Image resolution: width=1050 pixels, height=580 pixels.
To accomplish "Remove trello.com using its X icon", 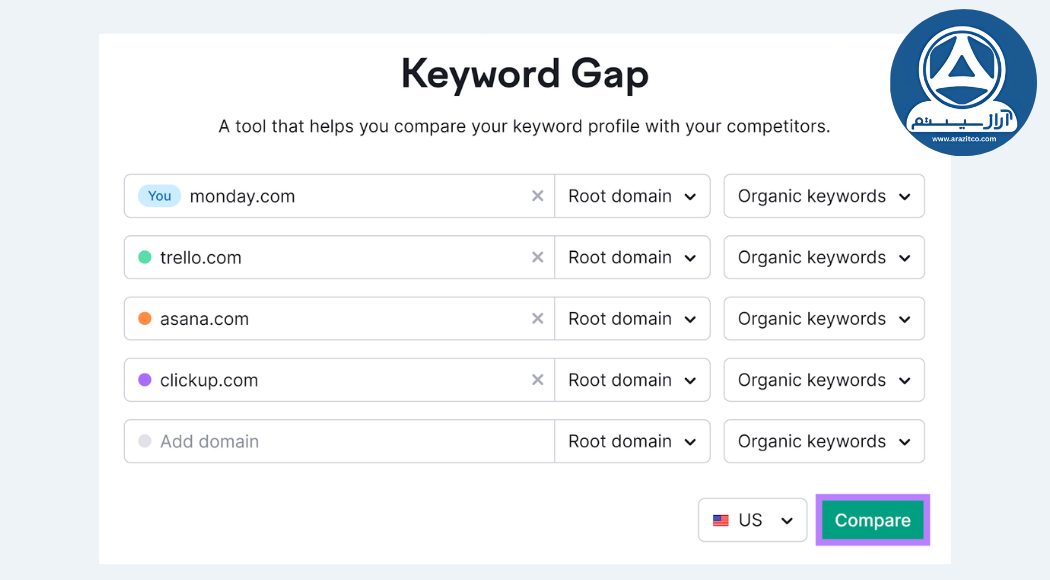I will click(537, 257).
